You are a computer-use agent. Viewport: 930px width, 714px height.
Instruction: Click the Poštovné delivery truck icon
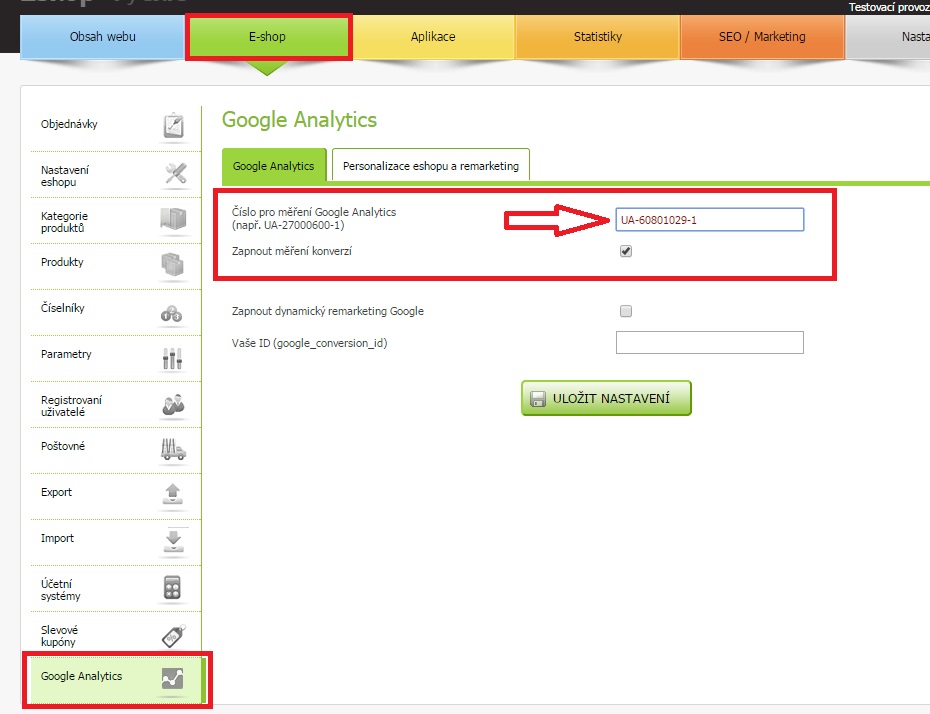pos(173,450)
